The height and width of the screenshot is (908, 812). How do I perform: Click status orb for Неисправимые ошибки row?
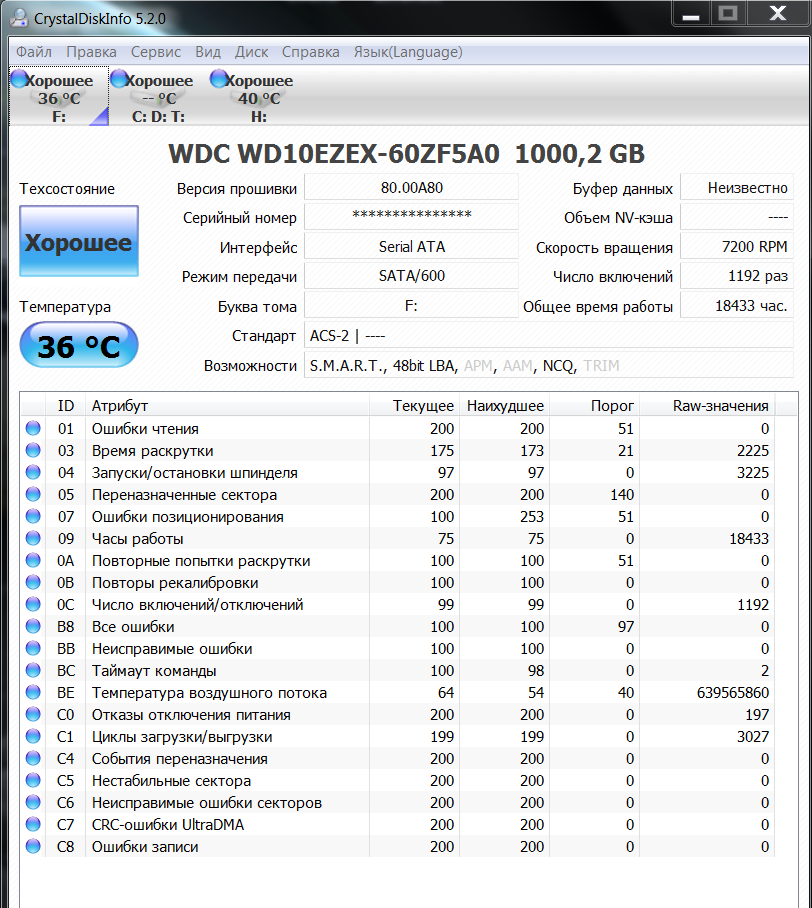point(33,648)
